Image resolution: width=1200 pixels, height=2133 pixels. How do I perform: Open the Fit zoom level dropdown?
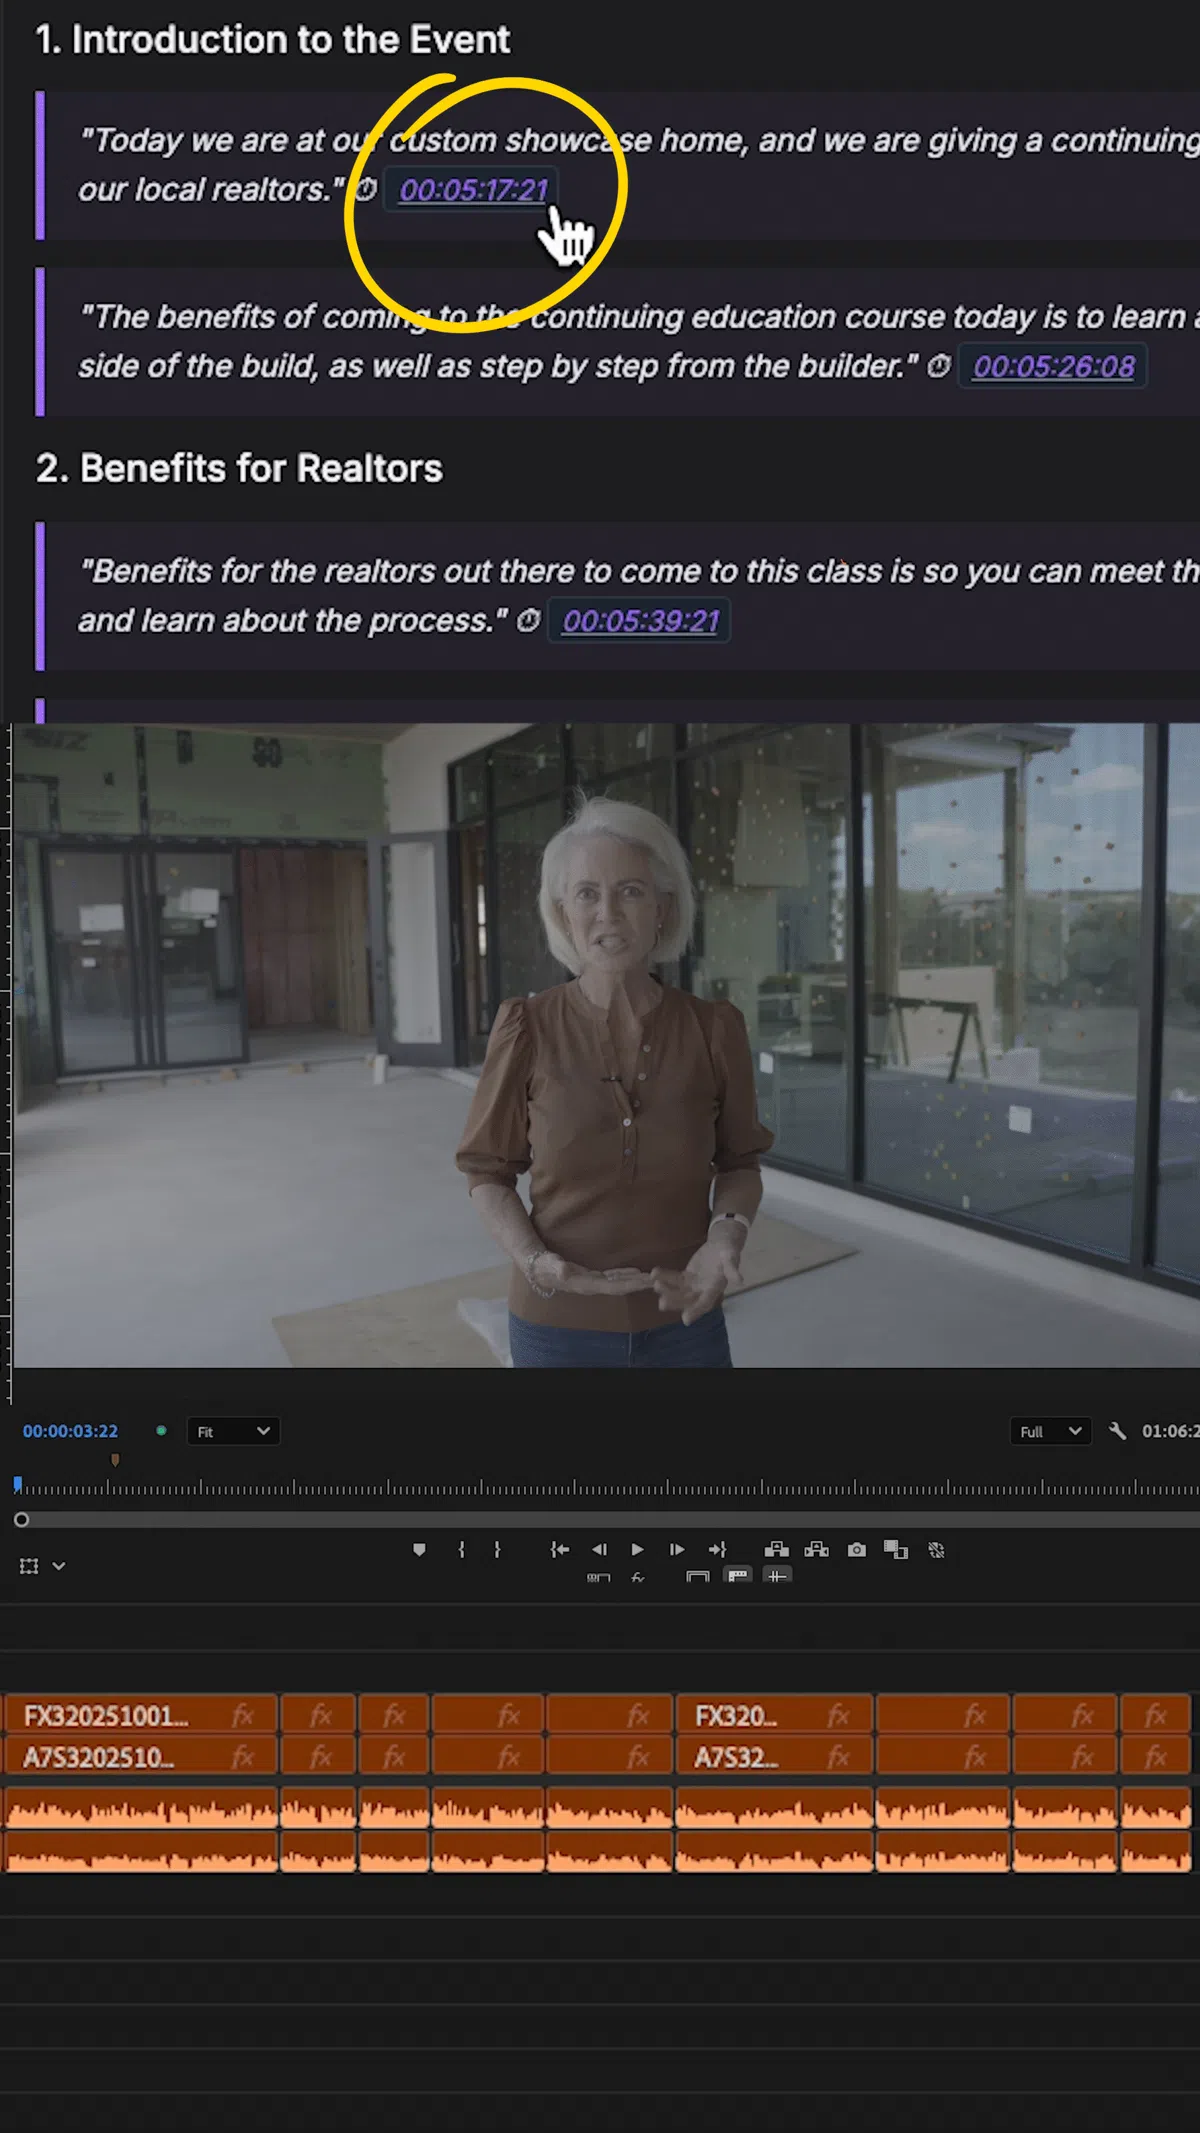(x=233, y=1431)
